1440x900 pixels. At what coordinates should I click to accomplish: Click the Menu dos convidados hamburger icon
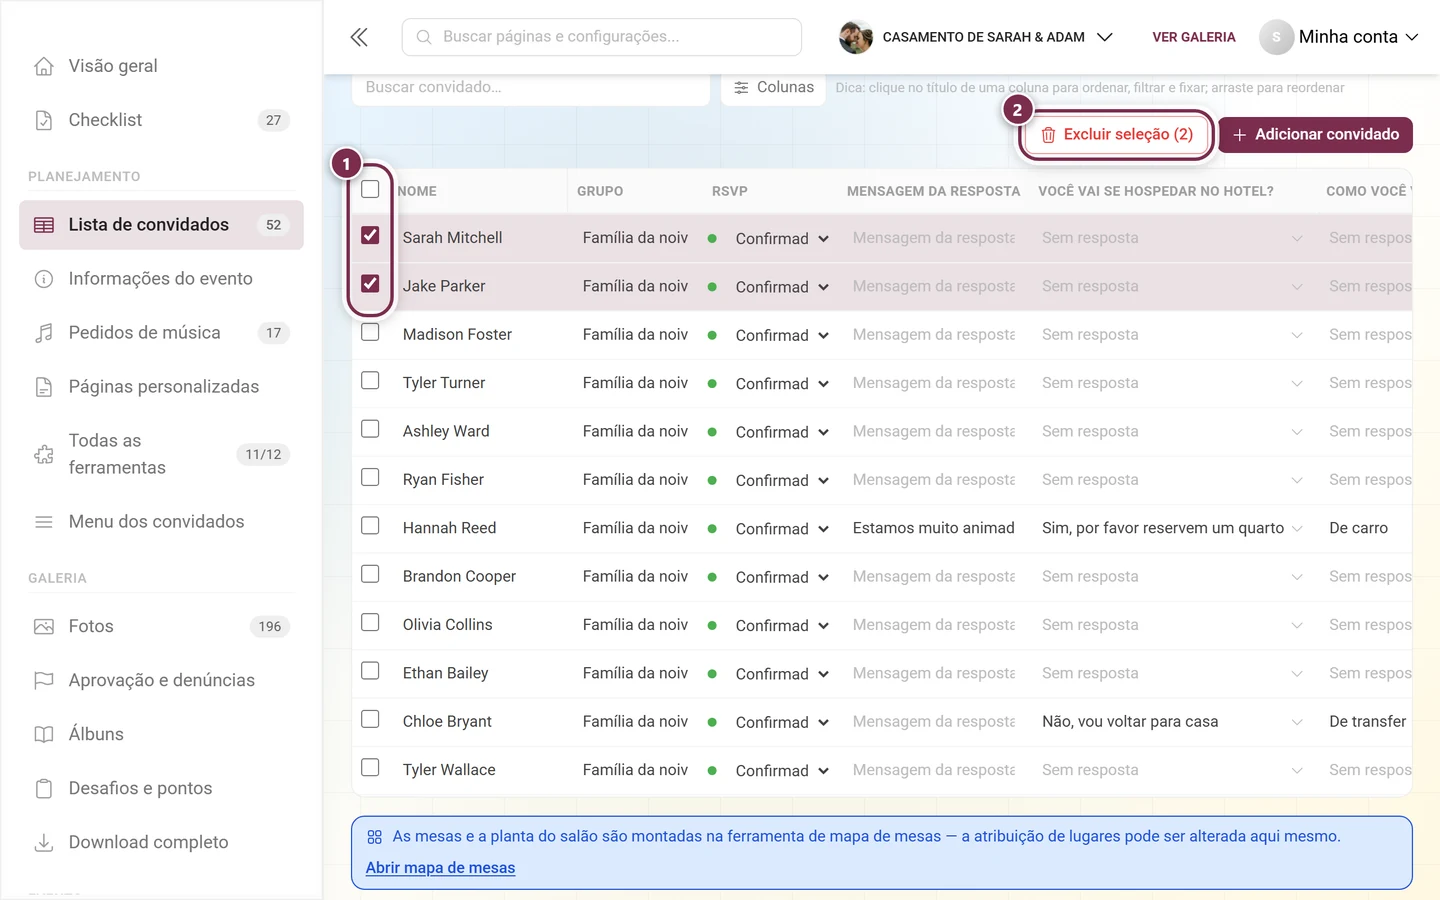44,522
